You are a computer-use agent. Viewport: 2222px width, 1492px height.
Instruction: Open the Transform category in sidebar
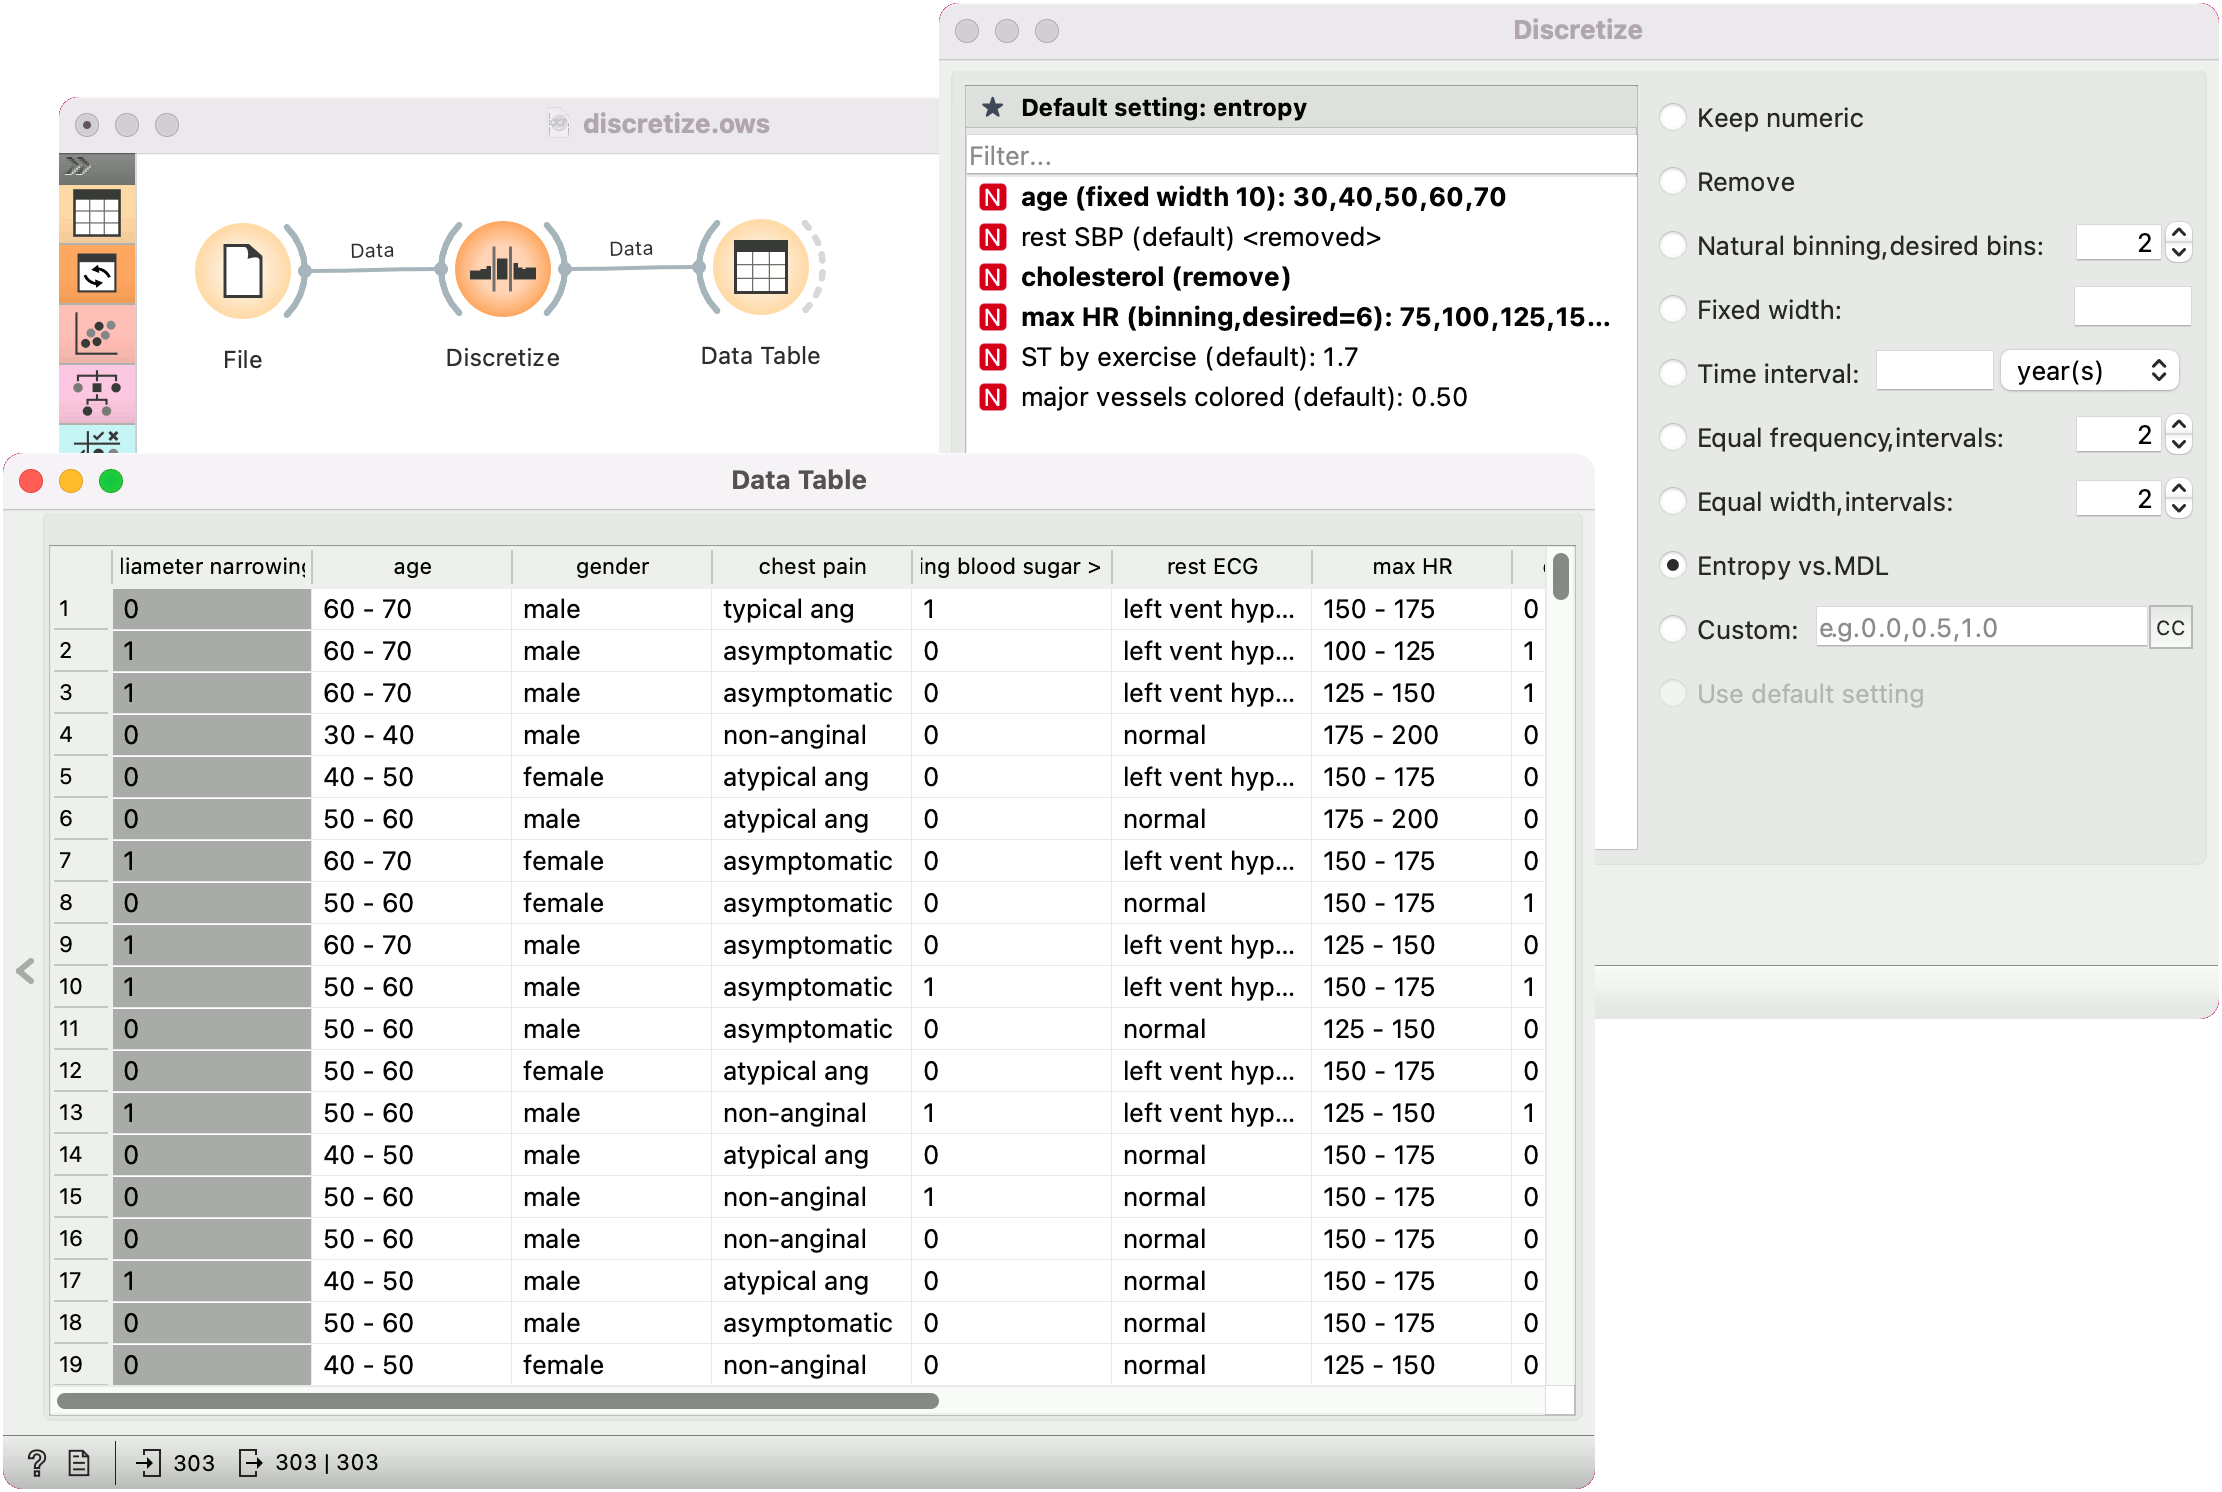[x=97, y=274]
